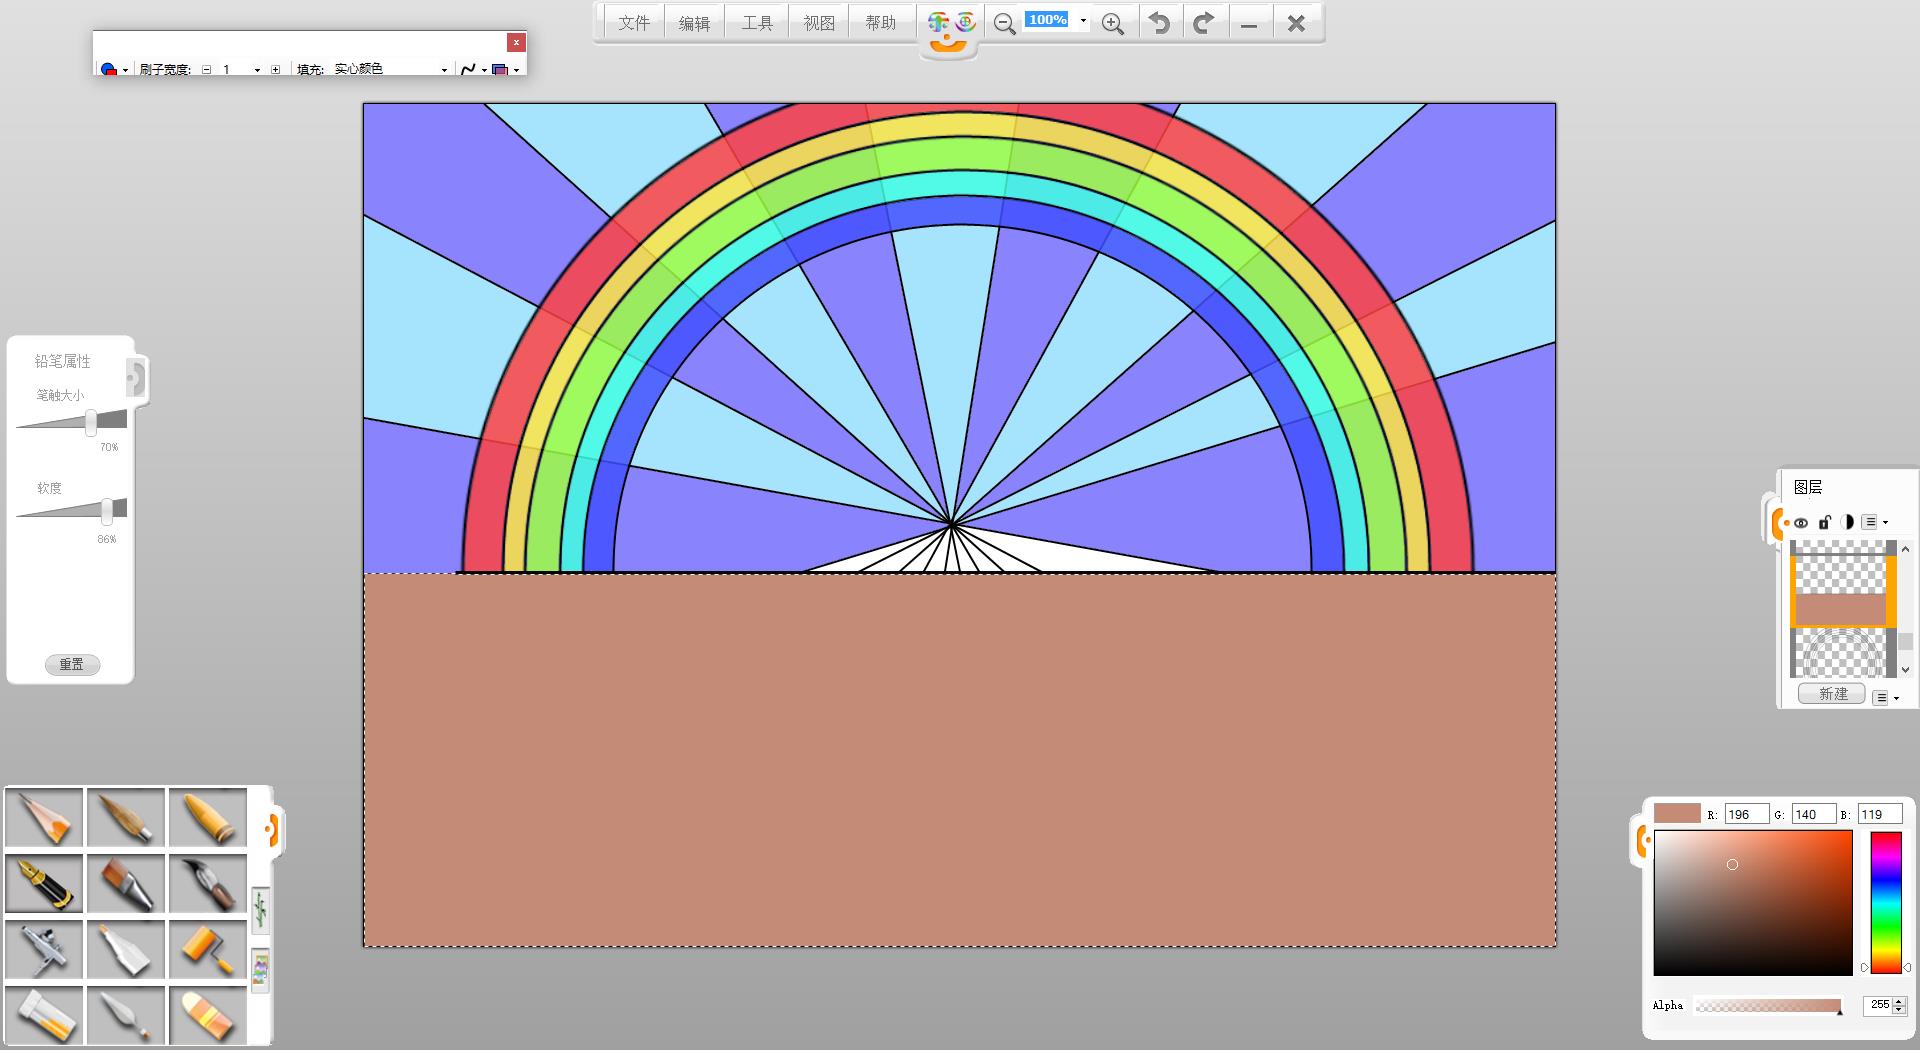Image resolution: width=1920 pixels, height=1050 pixels.
Task: Toggle the layer contrast half-circle icon
Action: (x=1846, y=522)
